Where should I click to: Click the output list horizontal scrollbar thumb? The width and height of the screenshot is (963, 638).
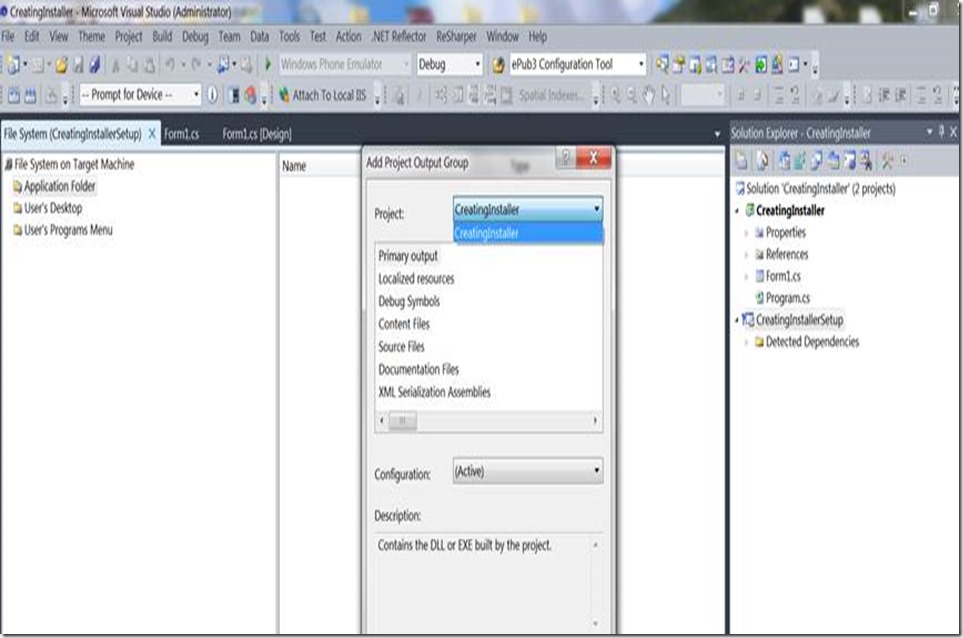(401, 422)
